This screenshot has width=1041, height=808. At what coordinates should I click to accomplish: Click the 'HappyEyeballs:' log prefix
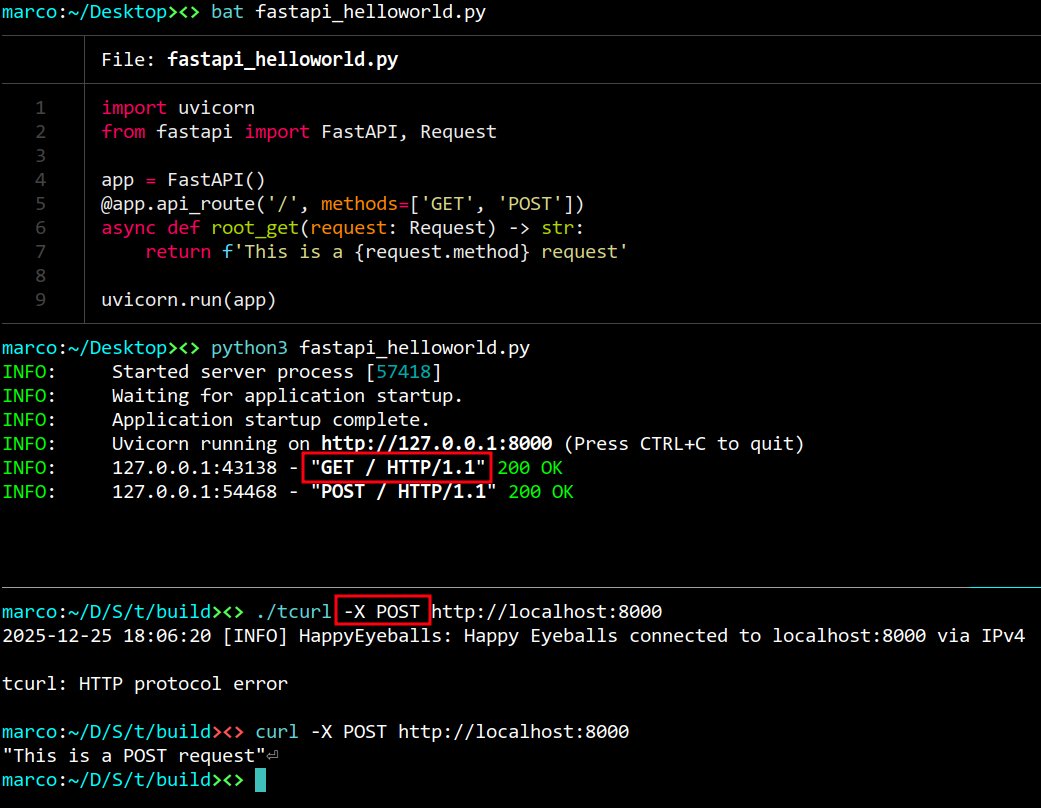[375, 636]
